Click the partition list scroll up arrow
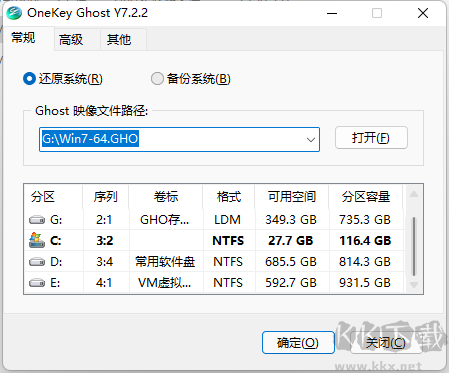The image size is (449, 373). tap(414, 194)
